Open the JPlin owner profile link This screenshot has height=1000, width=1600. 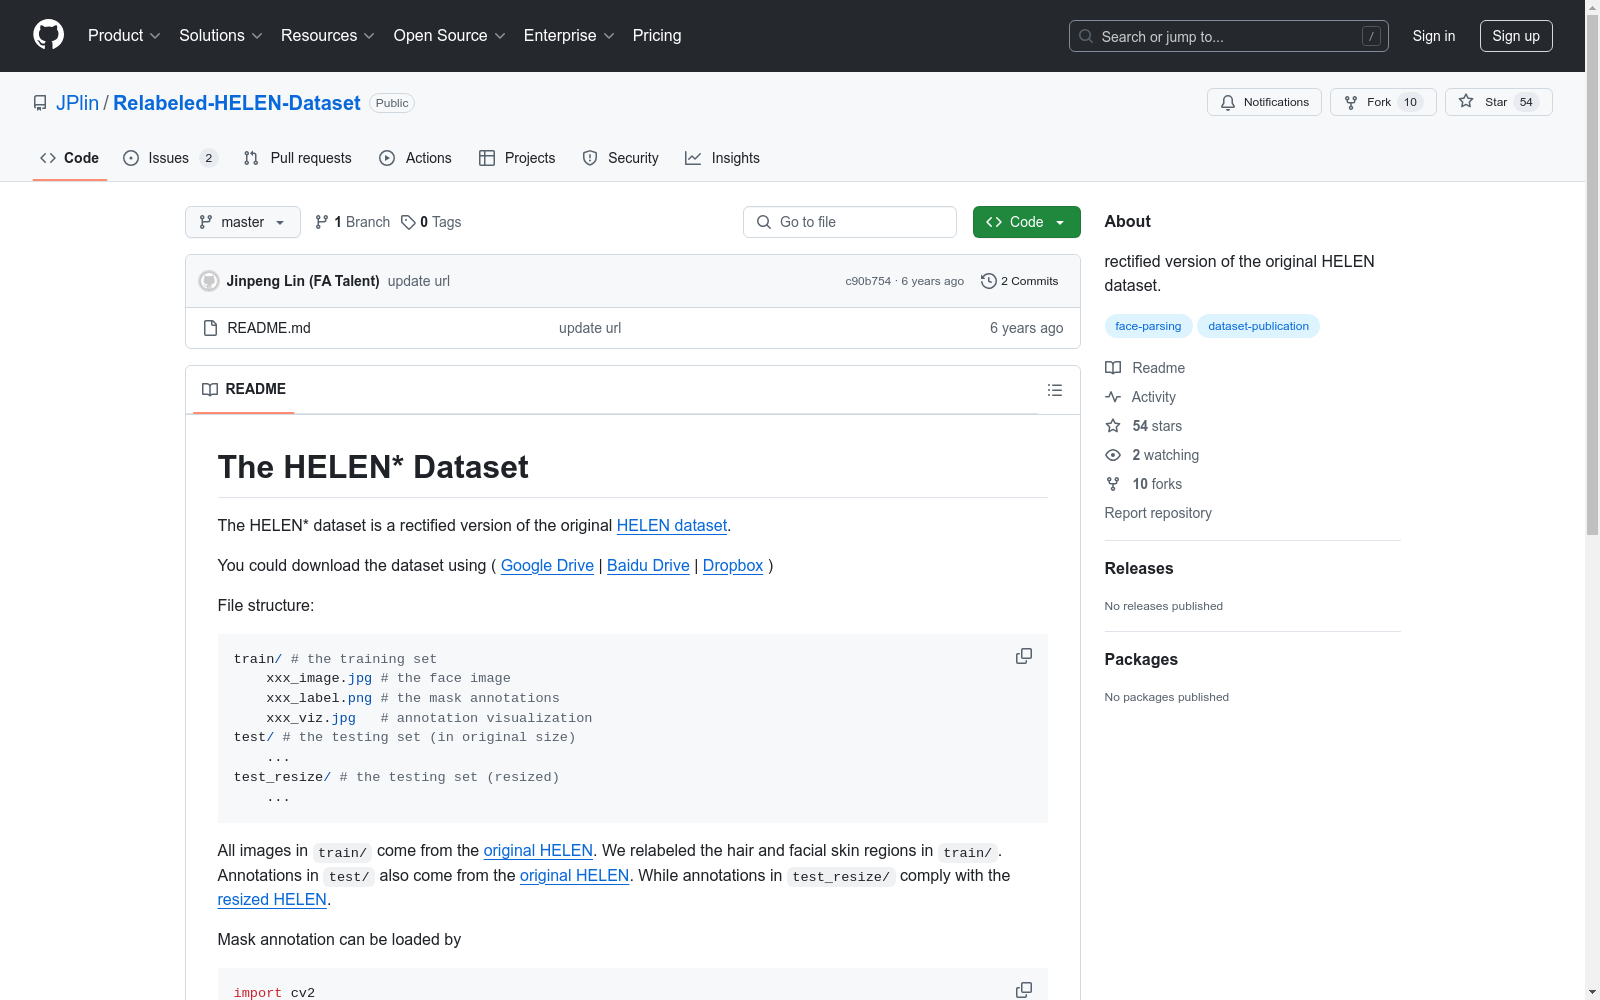(x=77, y=103)
